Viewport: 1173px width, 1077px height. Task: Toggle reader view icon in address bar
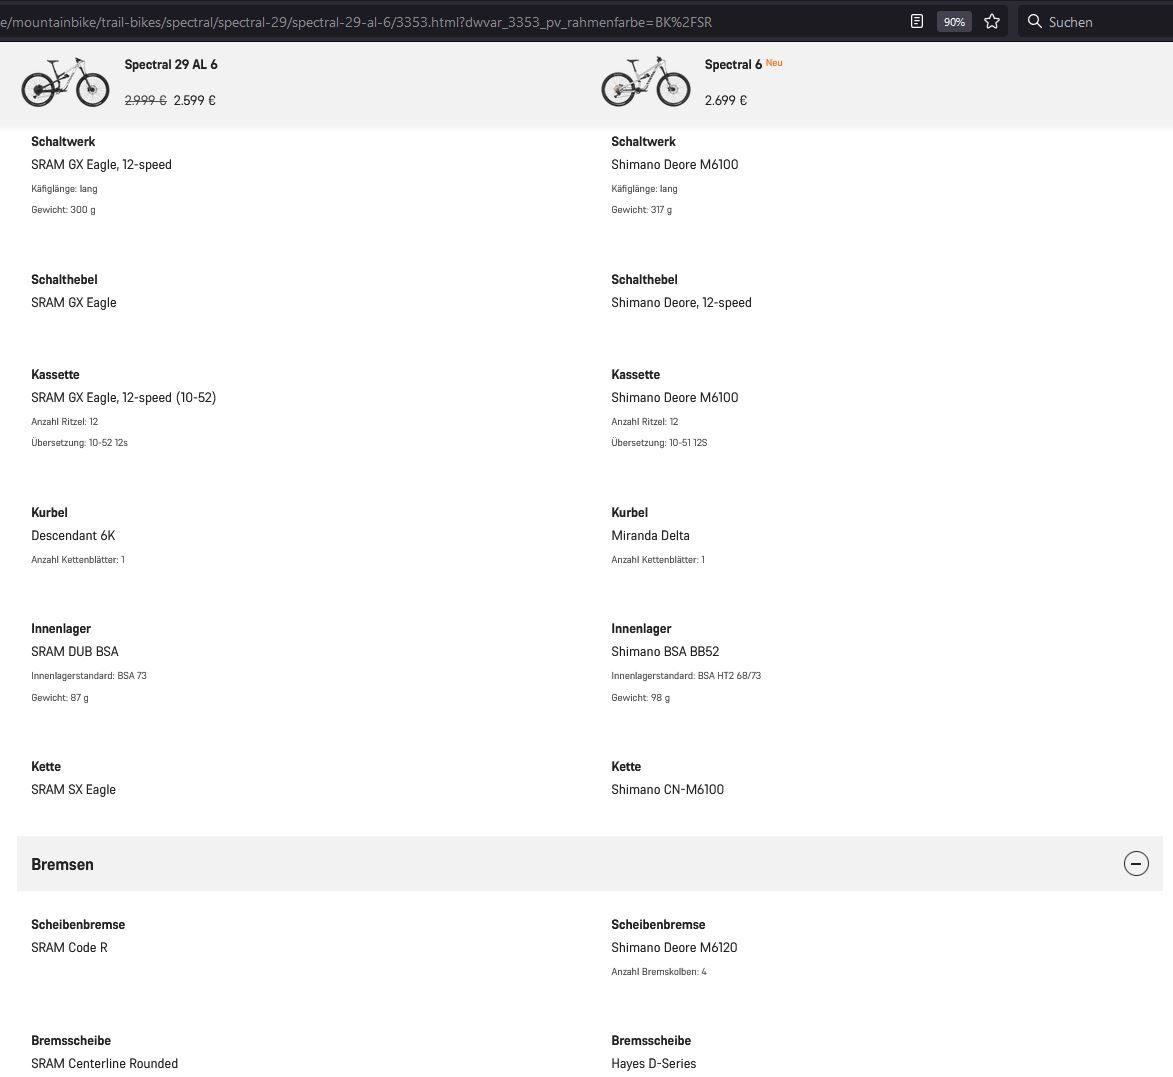pos(916,21)
